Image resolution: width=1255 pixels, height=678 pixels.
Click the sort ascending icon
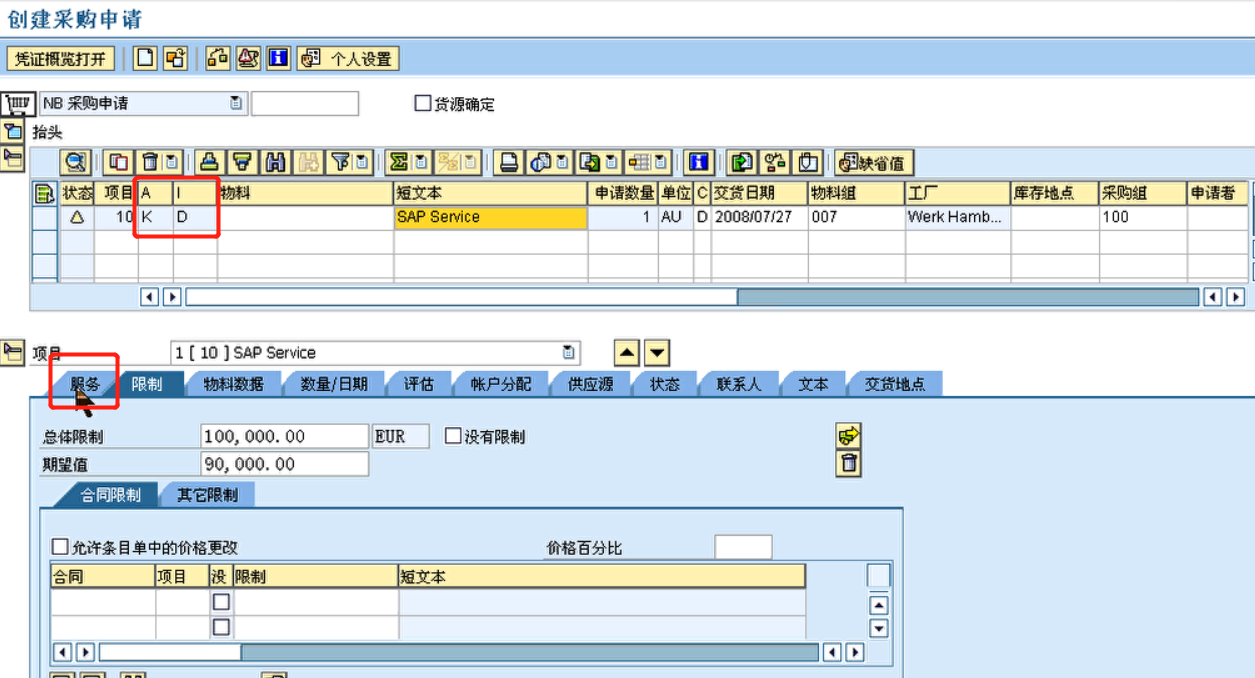209,162
